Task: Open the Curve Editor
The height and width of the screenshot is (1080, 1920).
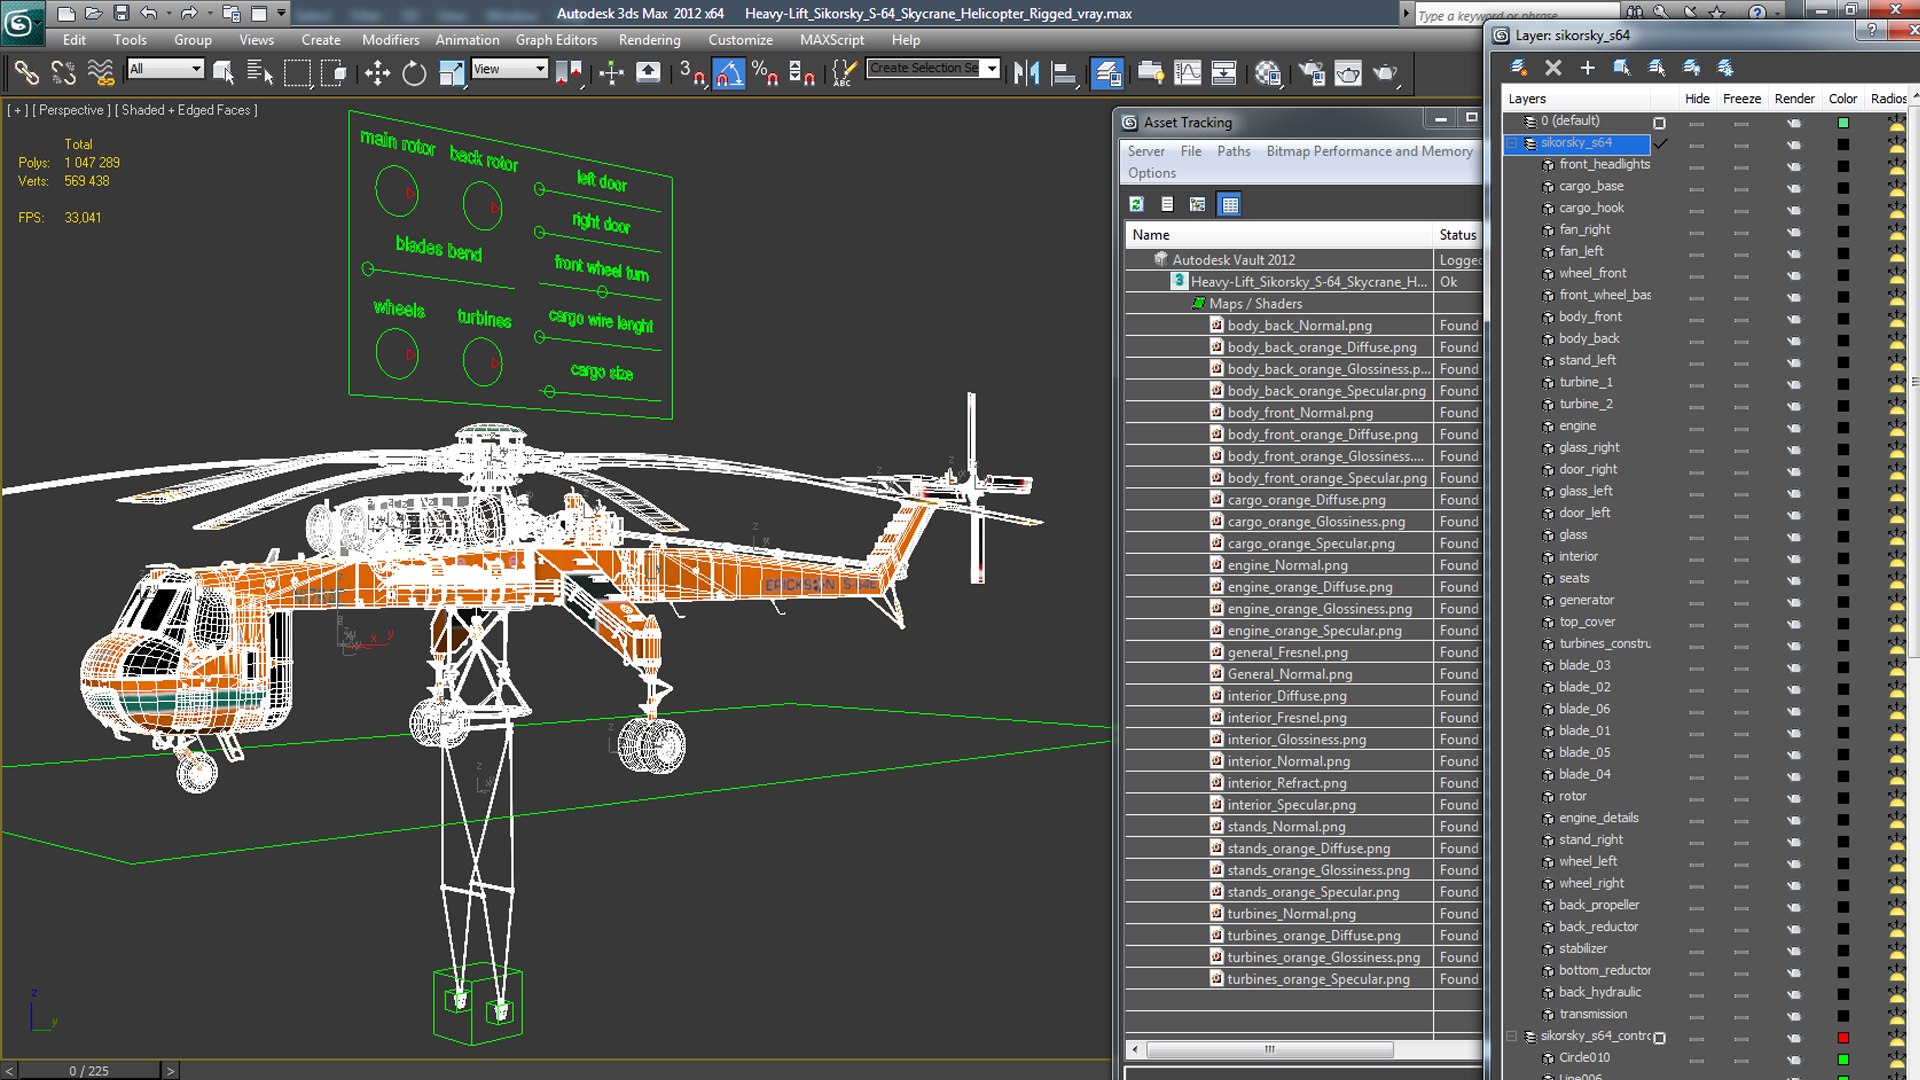Action: coord(1188,72)
